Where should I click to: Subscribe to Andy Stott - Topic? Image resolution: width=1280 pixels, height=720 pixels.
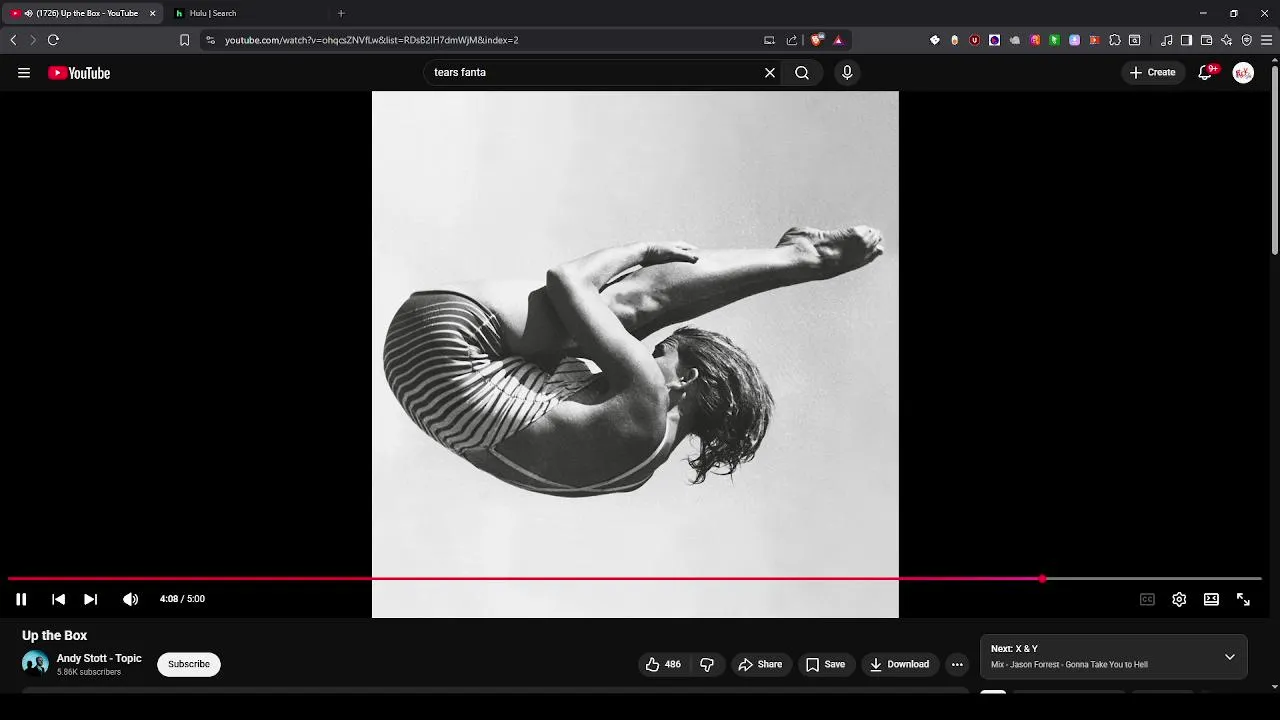[189, 664]
